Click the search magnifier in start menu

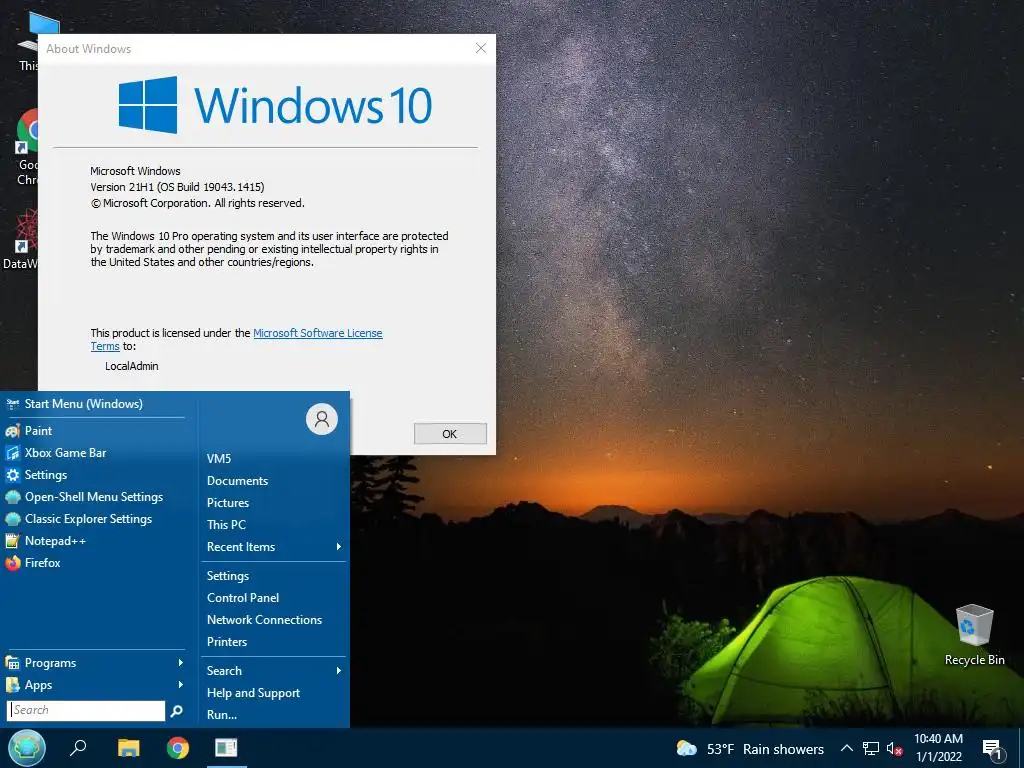176,711
